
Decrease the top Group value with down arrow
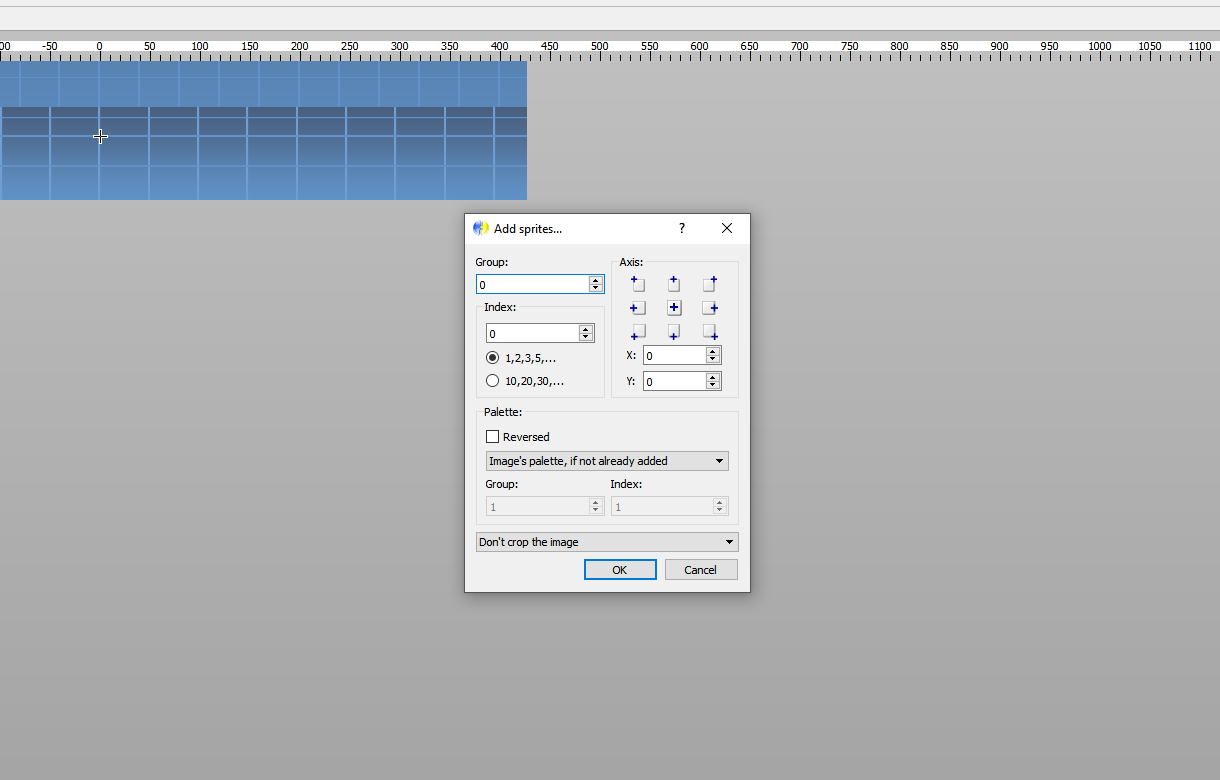click(x=596, y=288)
